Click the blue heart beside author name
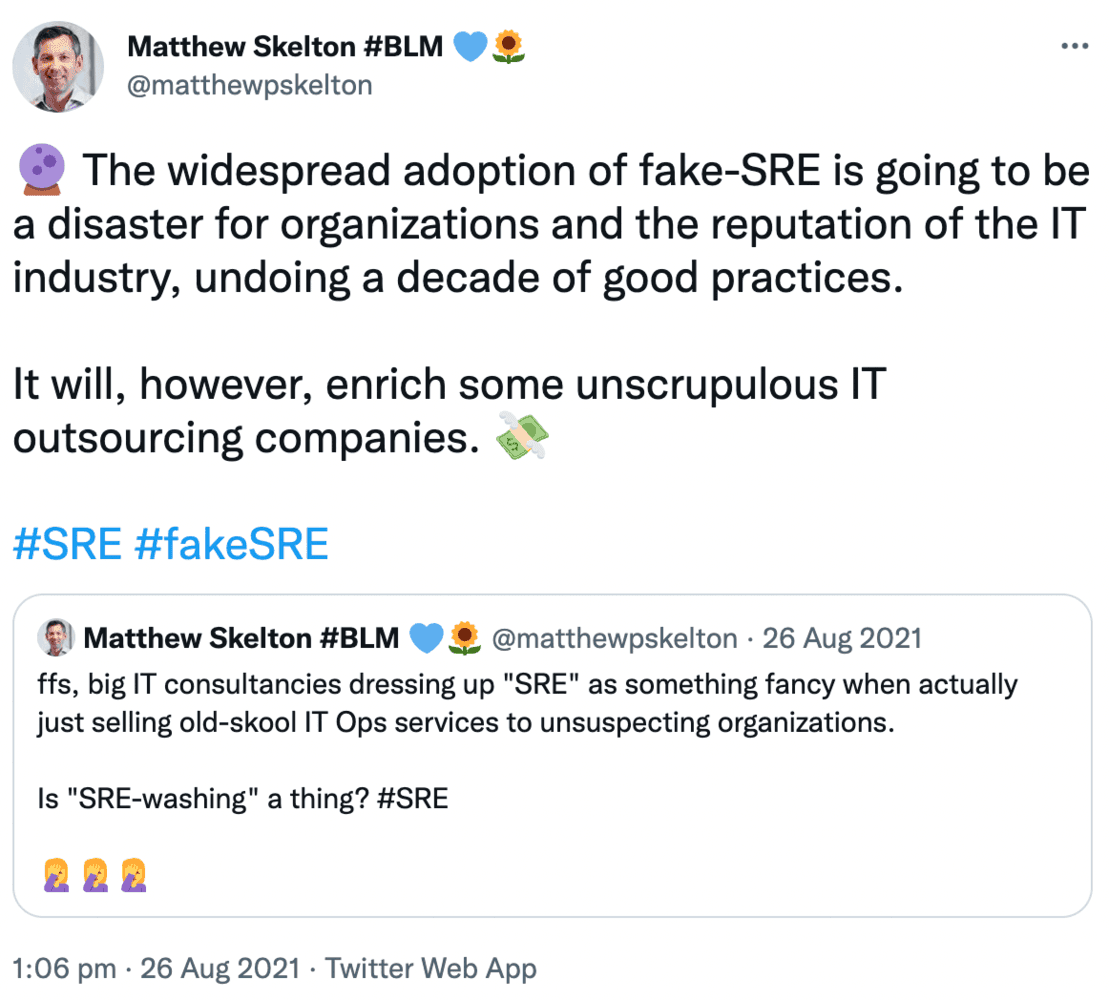The height and width of the screenshot is (1000, 1109). [470, 47]
